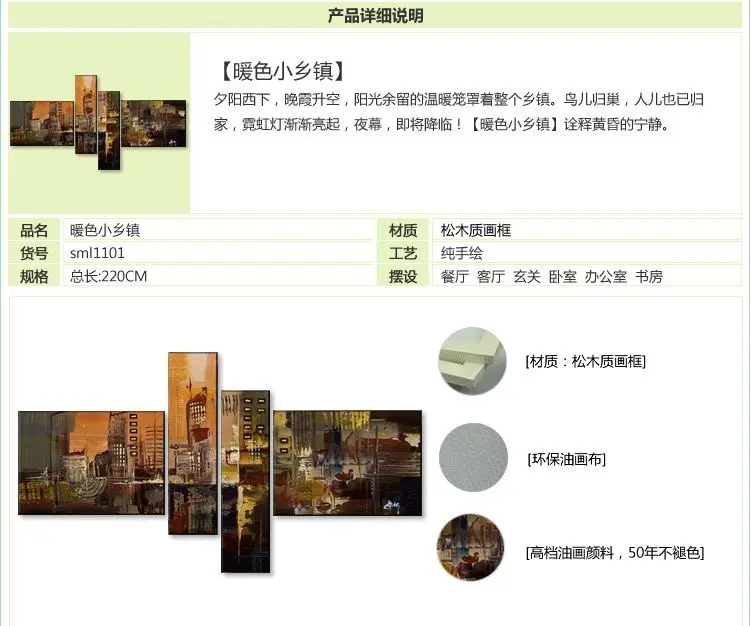Select the table value 松木质画框
Viewport: 751px width, 626px height.
(x=476, y=230)
